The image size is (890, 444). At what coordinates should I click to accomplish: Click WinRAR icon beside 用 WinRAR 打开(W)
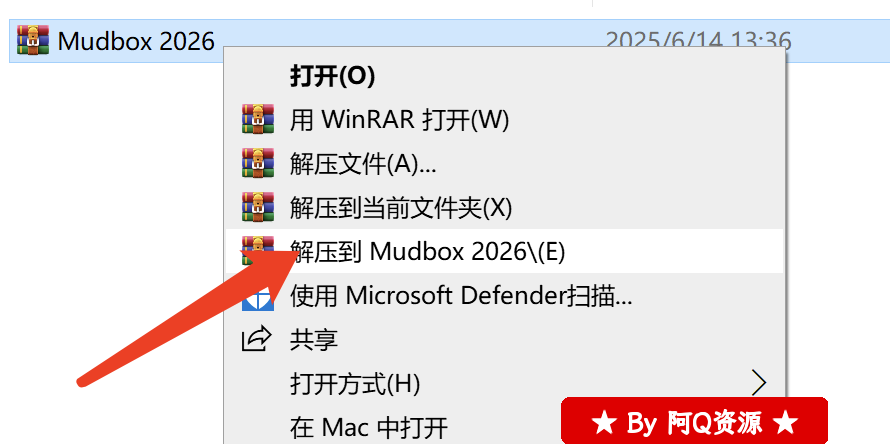[258, 119]
